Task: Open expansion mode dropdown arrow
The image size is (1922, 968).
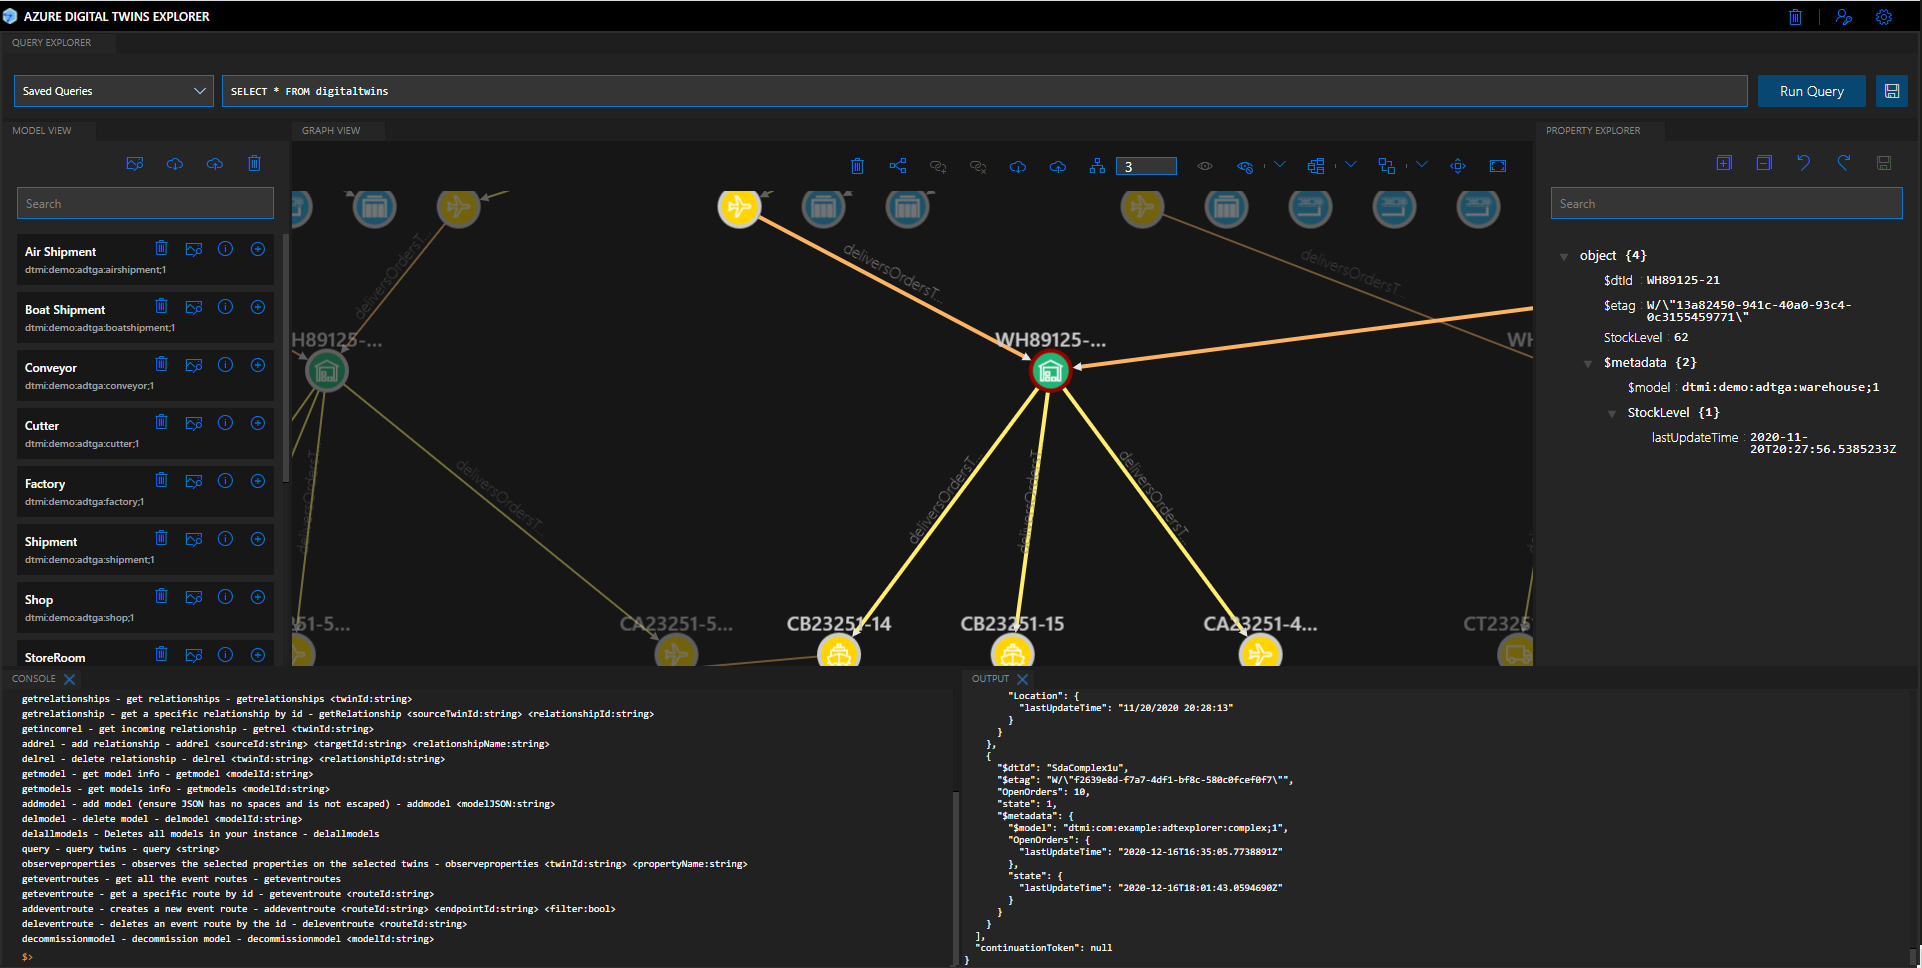Action: [1351, 165]
